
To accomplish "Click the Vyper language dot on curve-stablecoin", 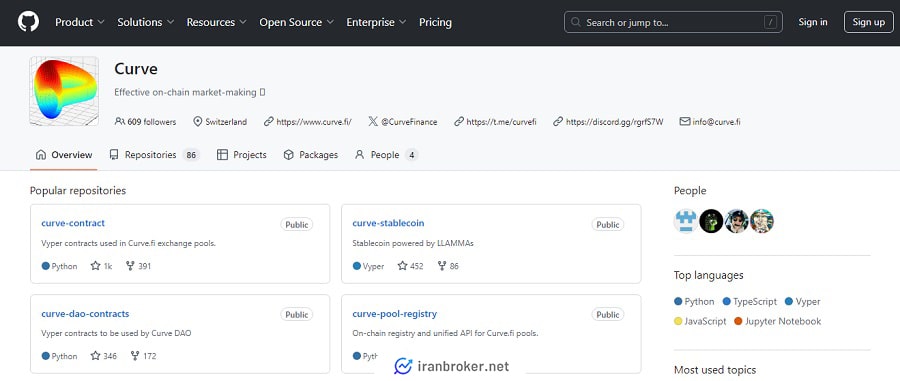I will (356, 266).
